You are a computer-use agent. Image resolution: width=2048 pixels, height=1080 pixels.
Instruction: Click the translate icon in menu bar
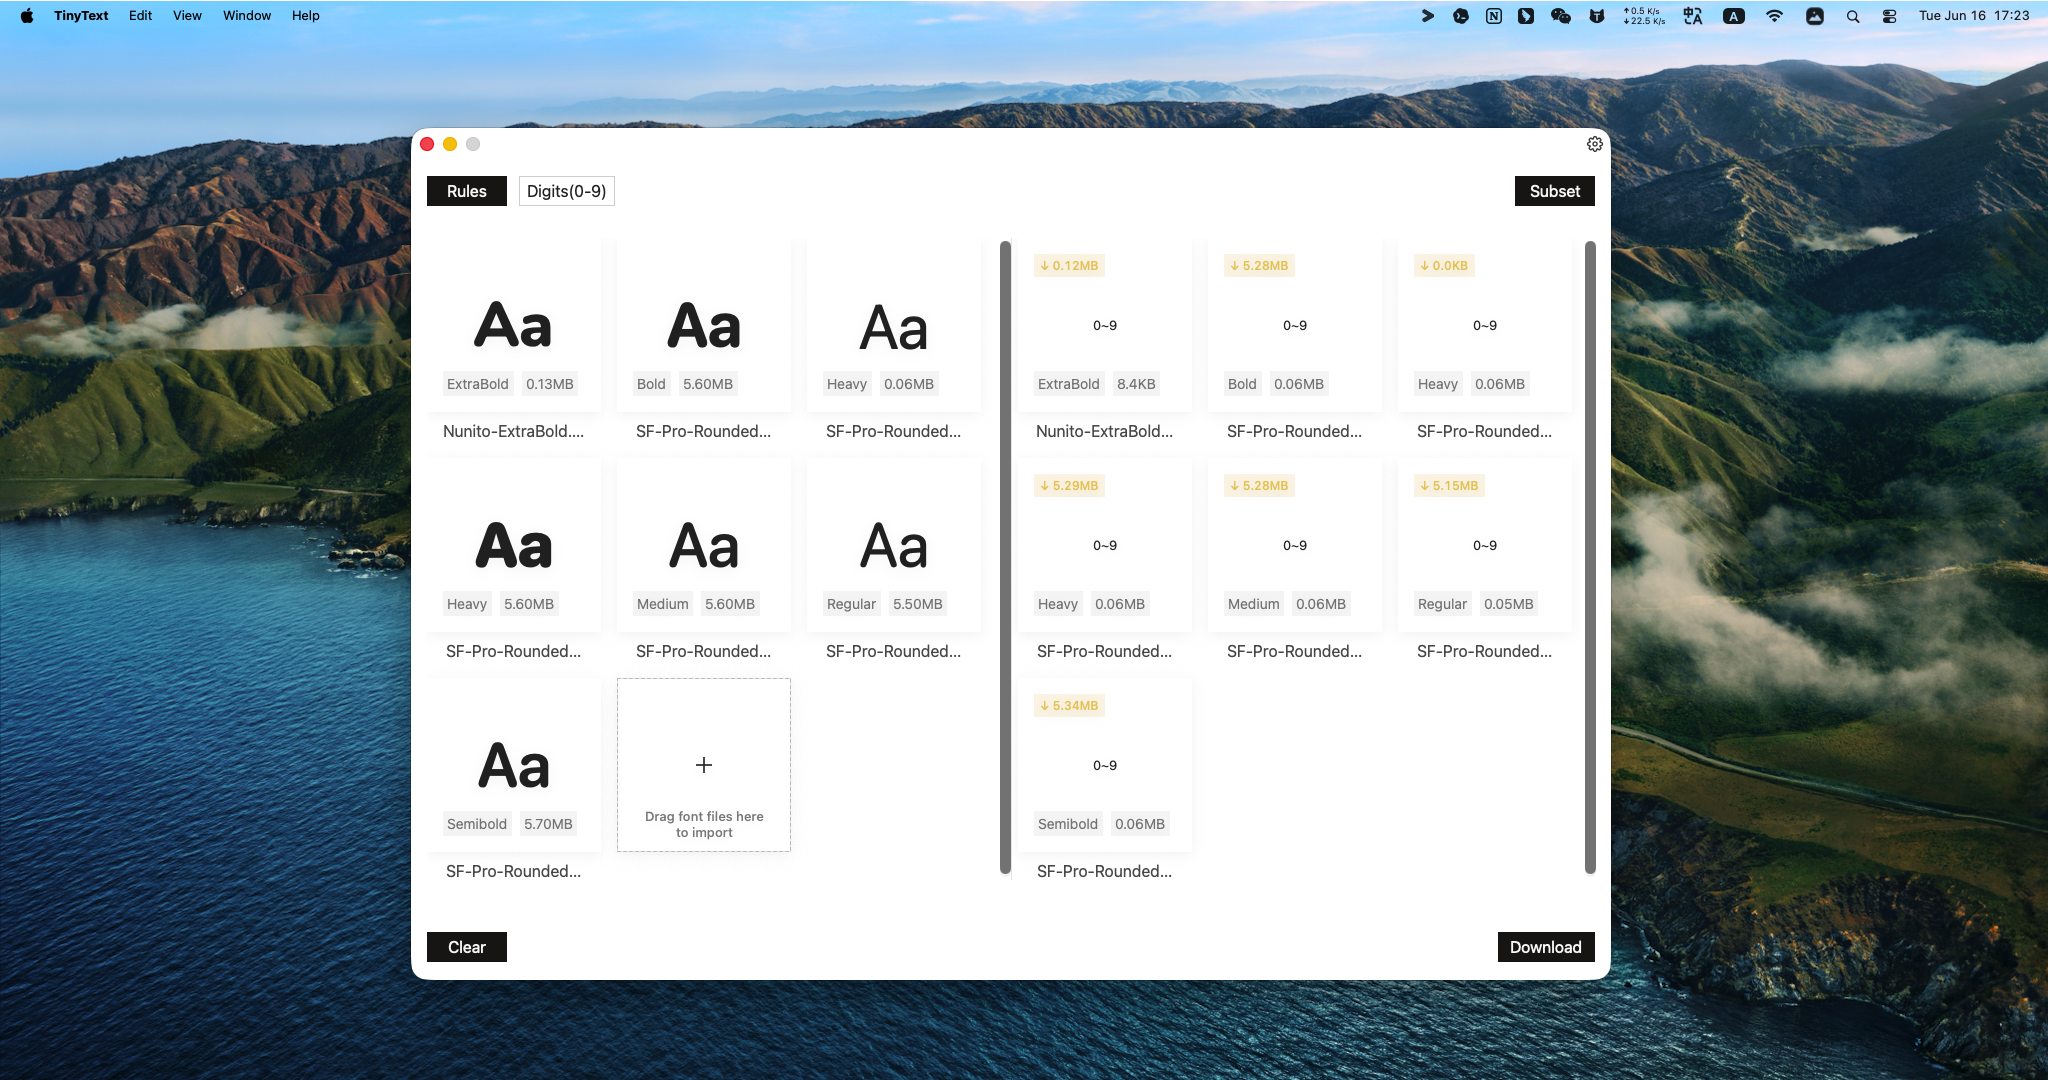1693,16
